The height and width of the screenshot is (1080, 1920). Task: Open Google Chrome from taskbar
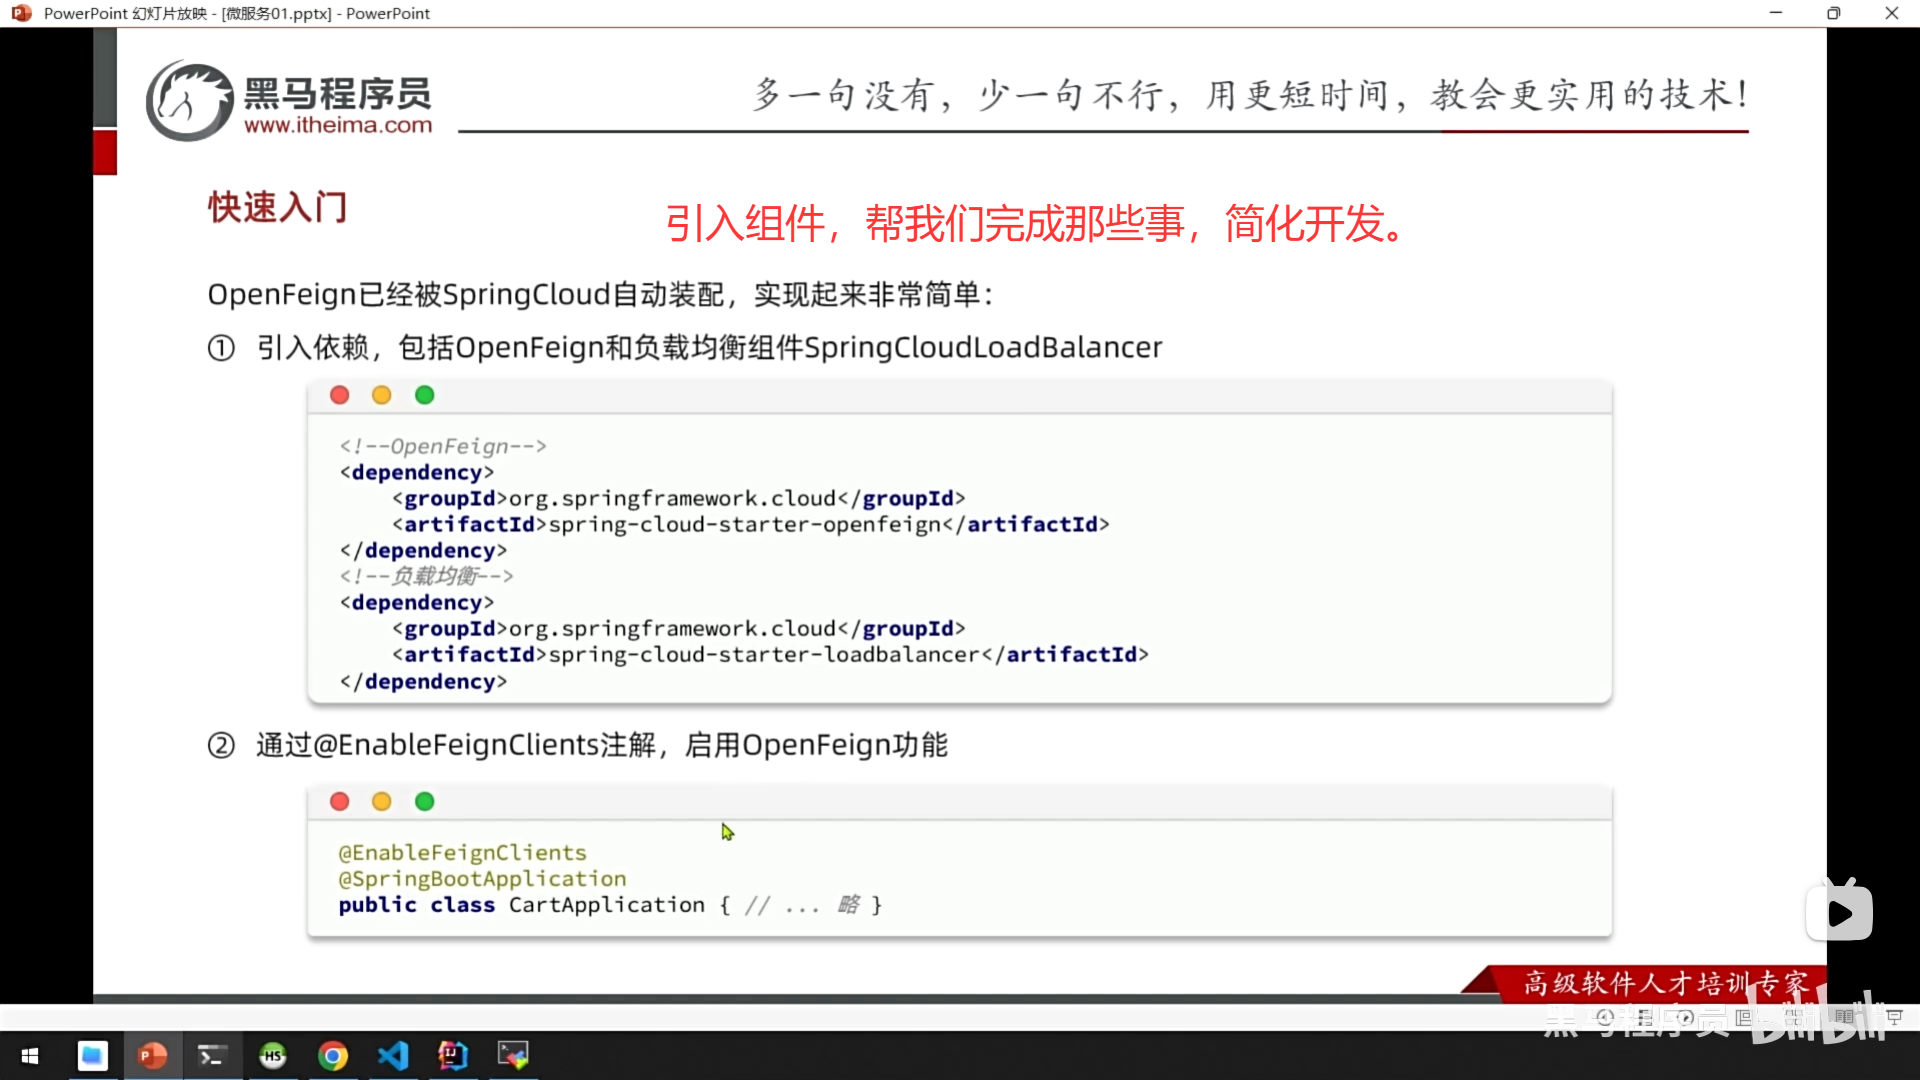click(333, 1055)
